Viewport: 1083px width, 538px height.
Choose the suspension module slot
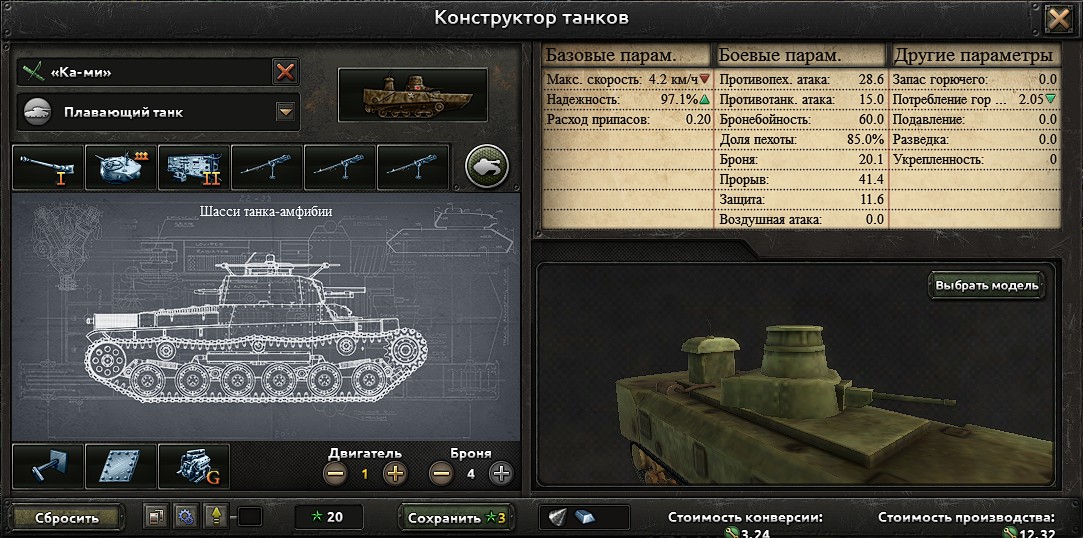coord(48,466)
